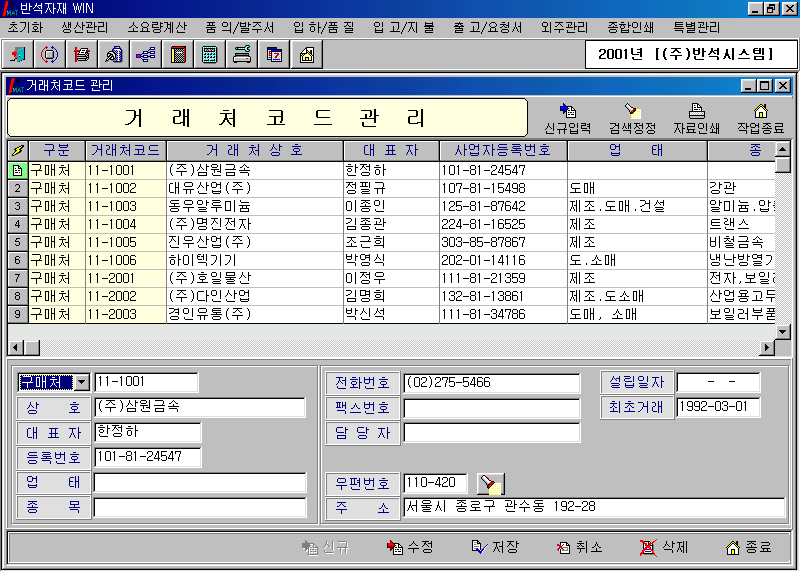Image resolution: width=800 pixels, height=572 pixels.
Task: Expand the 구매처 type dropdown
Action: tap(81, 383)
